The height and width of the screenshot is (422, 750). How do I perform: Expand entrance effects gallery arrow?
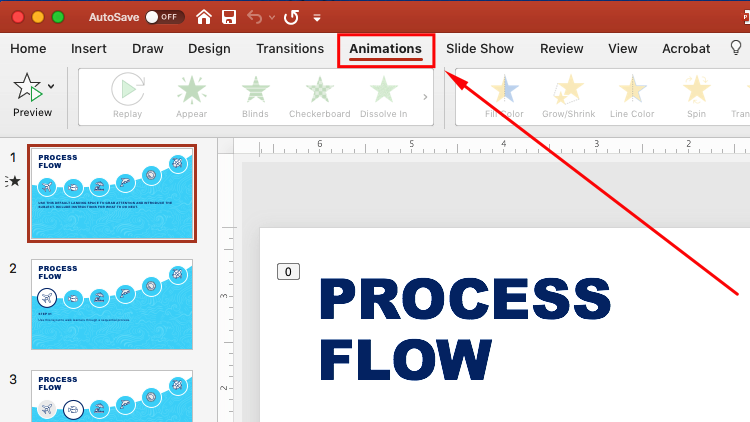pos(425,97)
